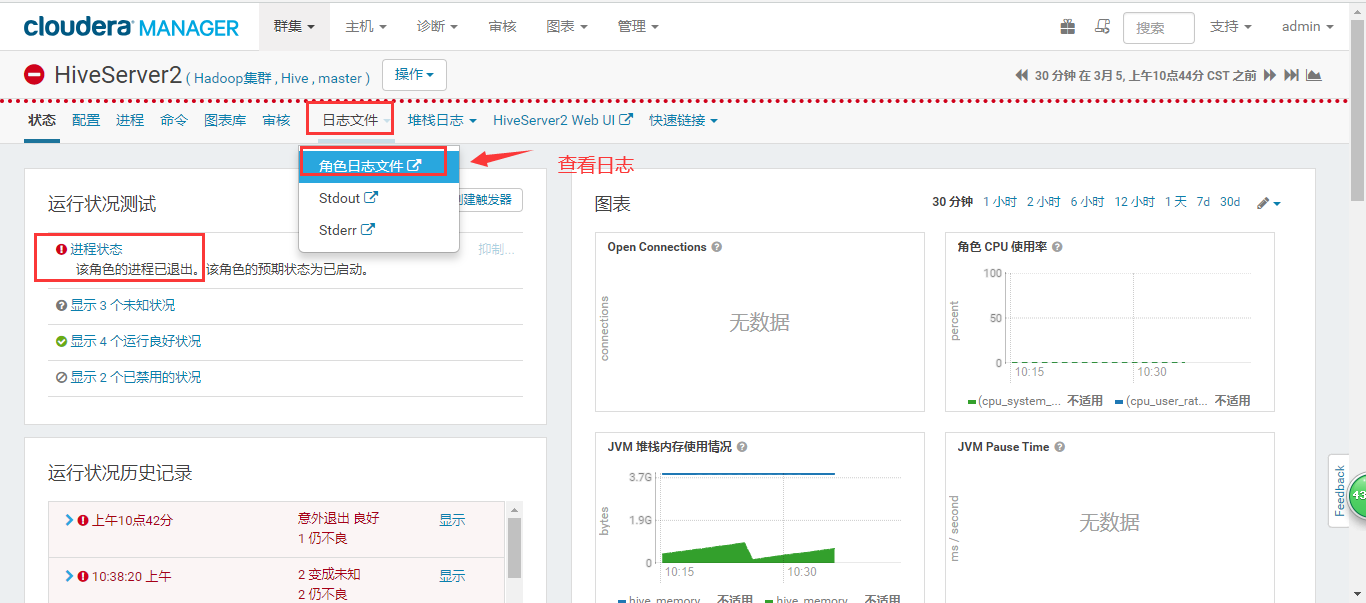Set chart range to 1小时

click(1000, 202)
